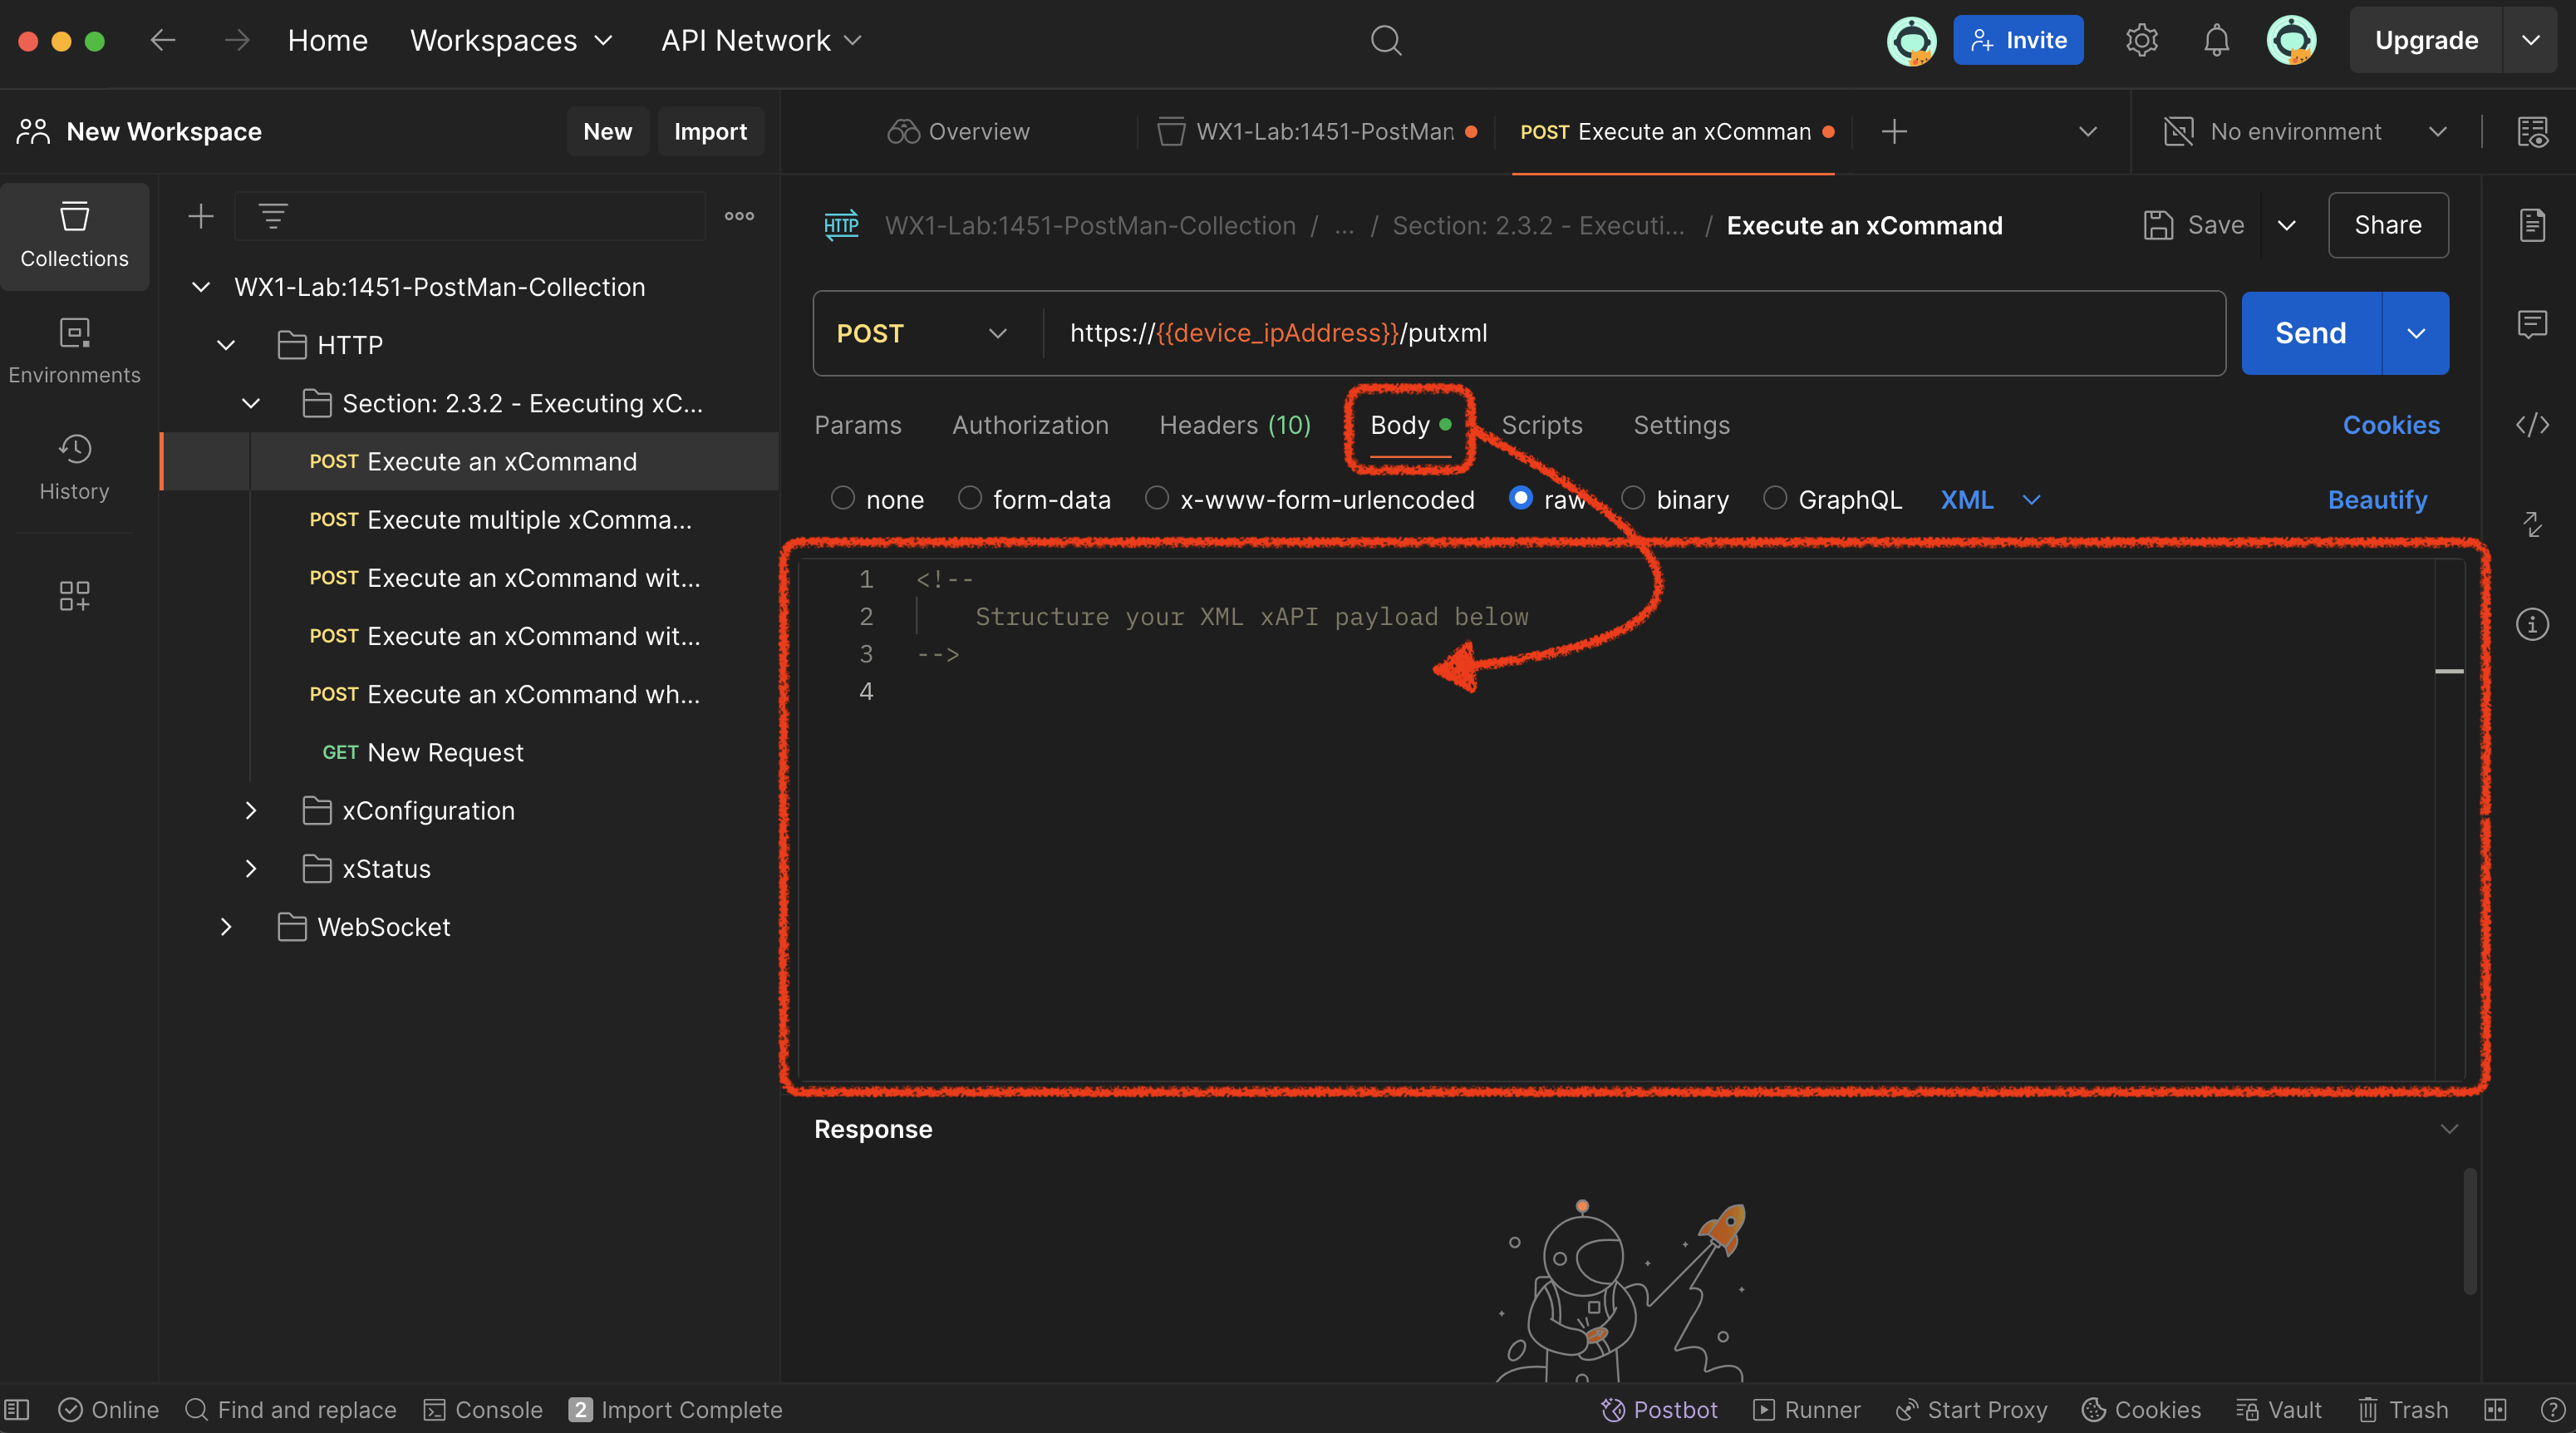Open Postbot assistant in status bar
Viewport: 2576px width, 1433px height.
1659,1409
